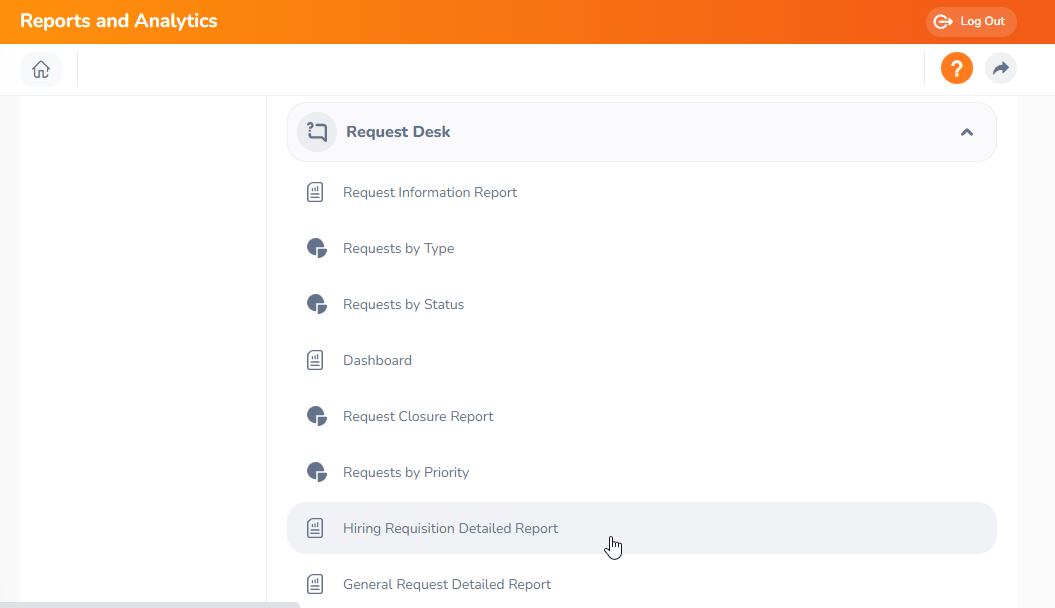Click the Request Desk section icon

[x=317, y=132]
